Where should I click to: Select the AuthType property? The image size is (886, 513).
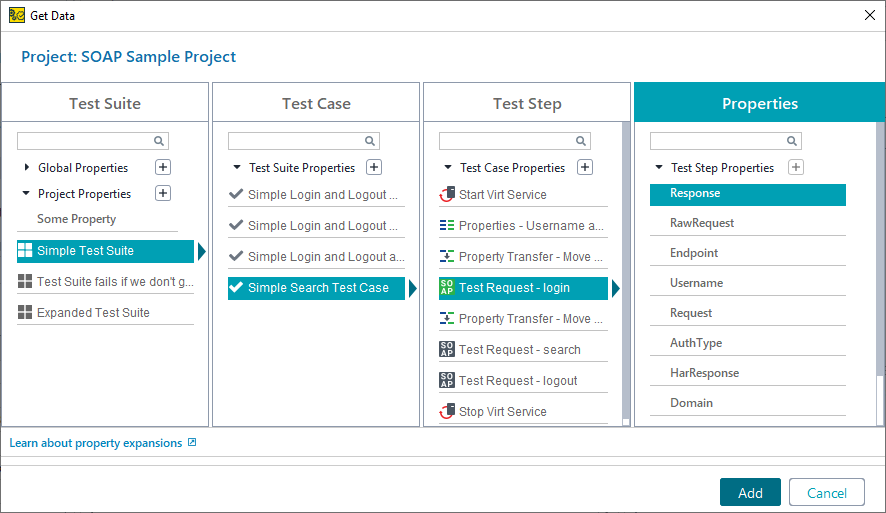tap(748, 342)
